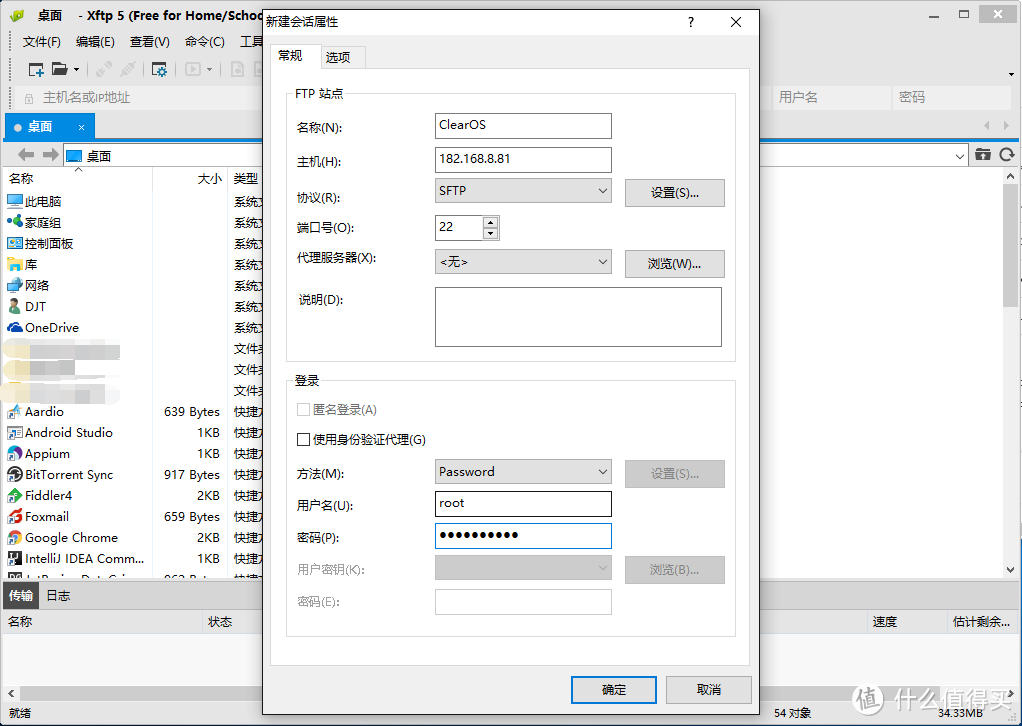Viewport: 1022px width, 726px height.
Task: Click the 浏览(W) button next to proxy server
Action: 675,263
